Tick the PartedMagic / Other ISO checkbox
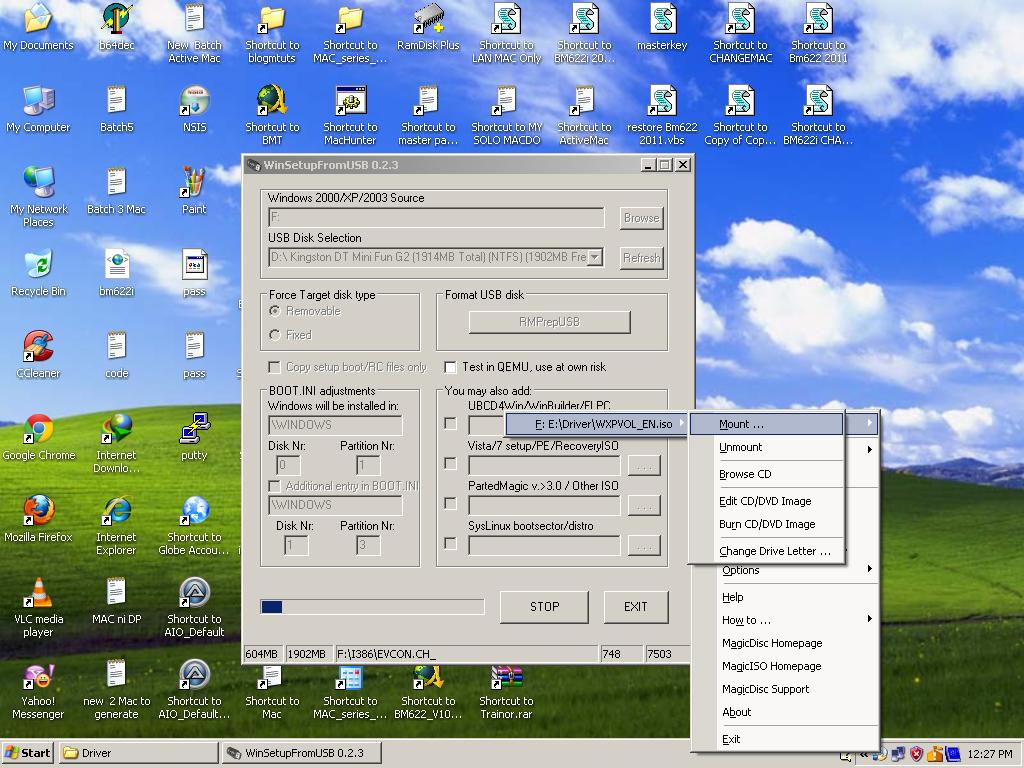The height and width of the screenshot is (768, 1024). pos(450,504)
